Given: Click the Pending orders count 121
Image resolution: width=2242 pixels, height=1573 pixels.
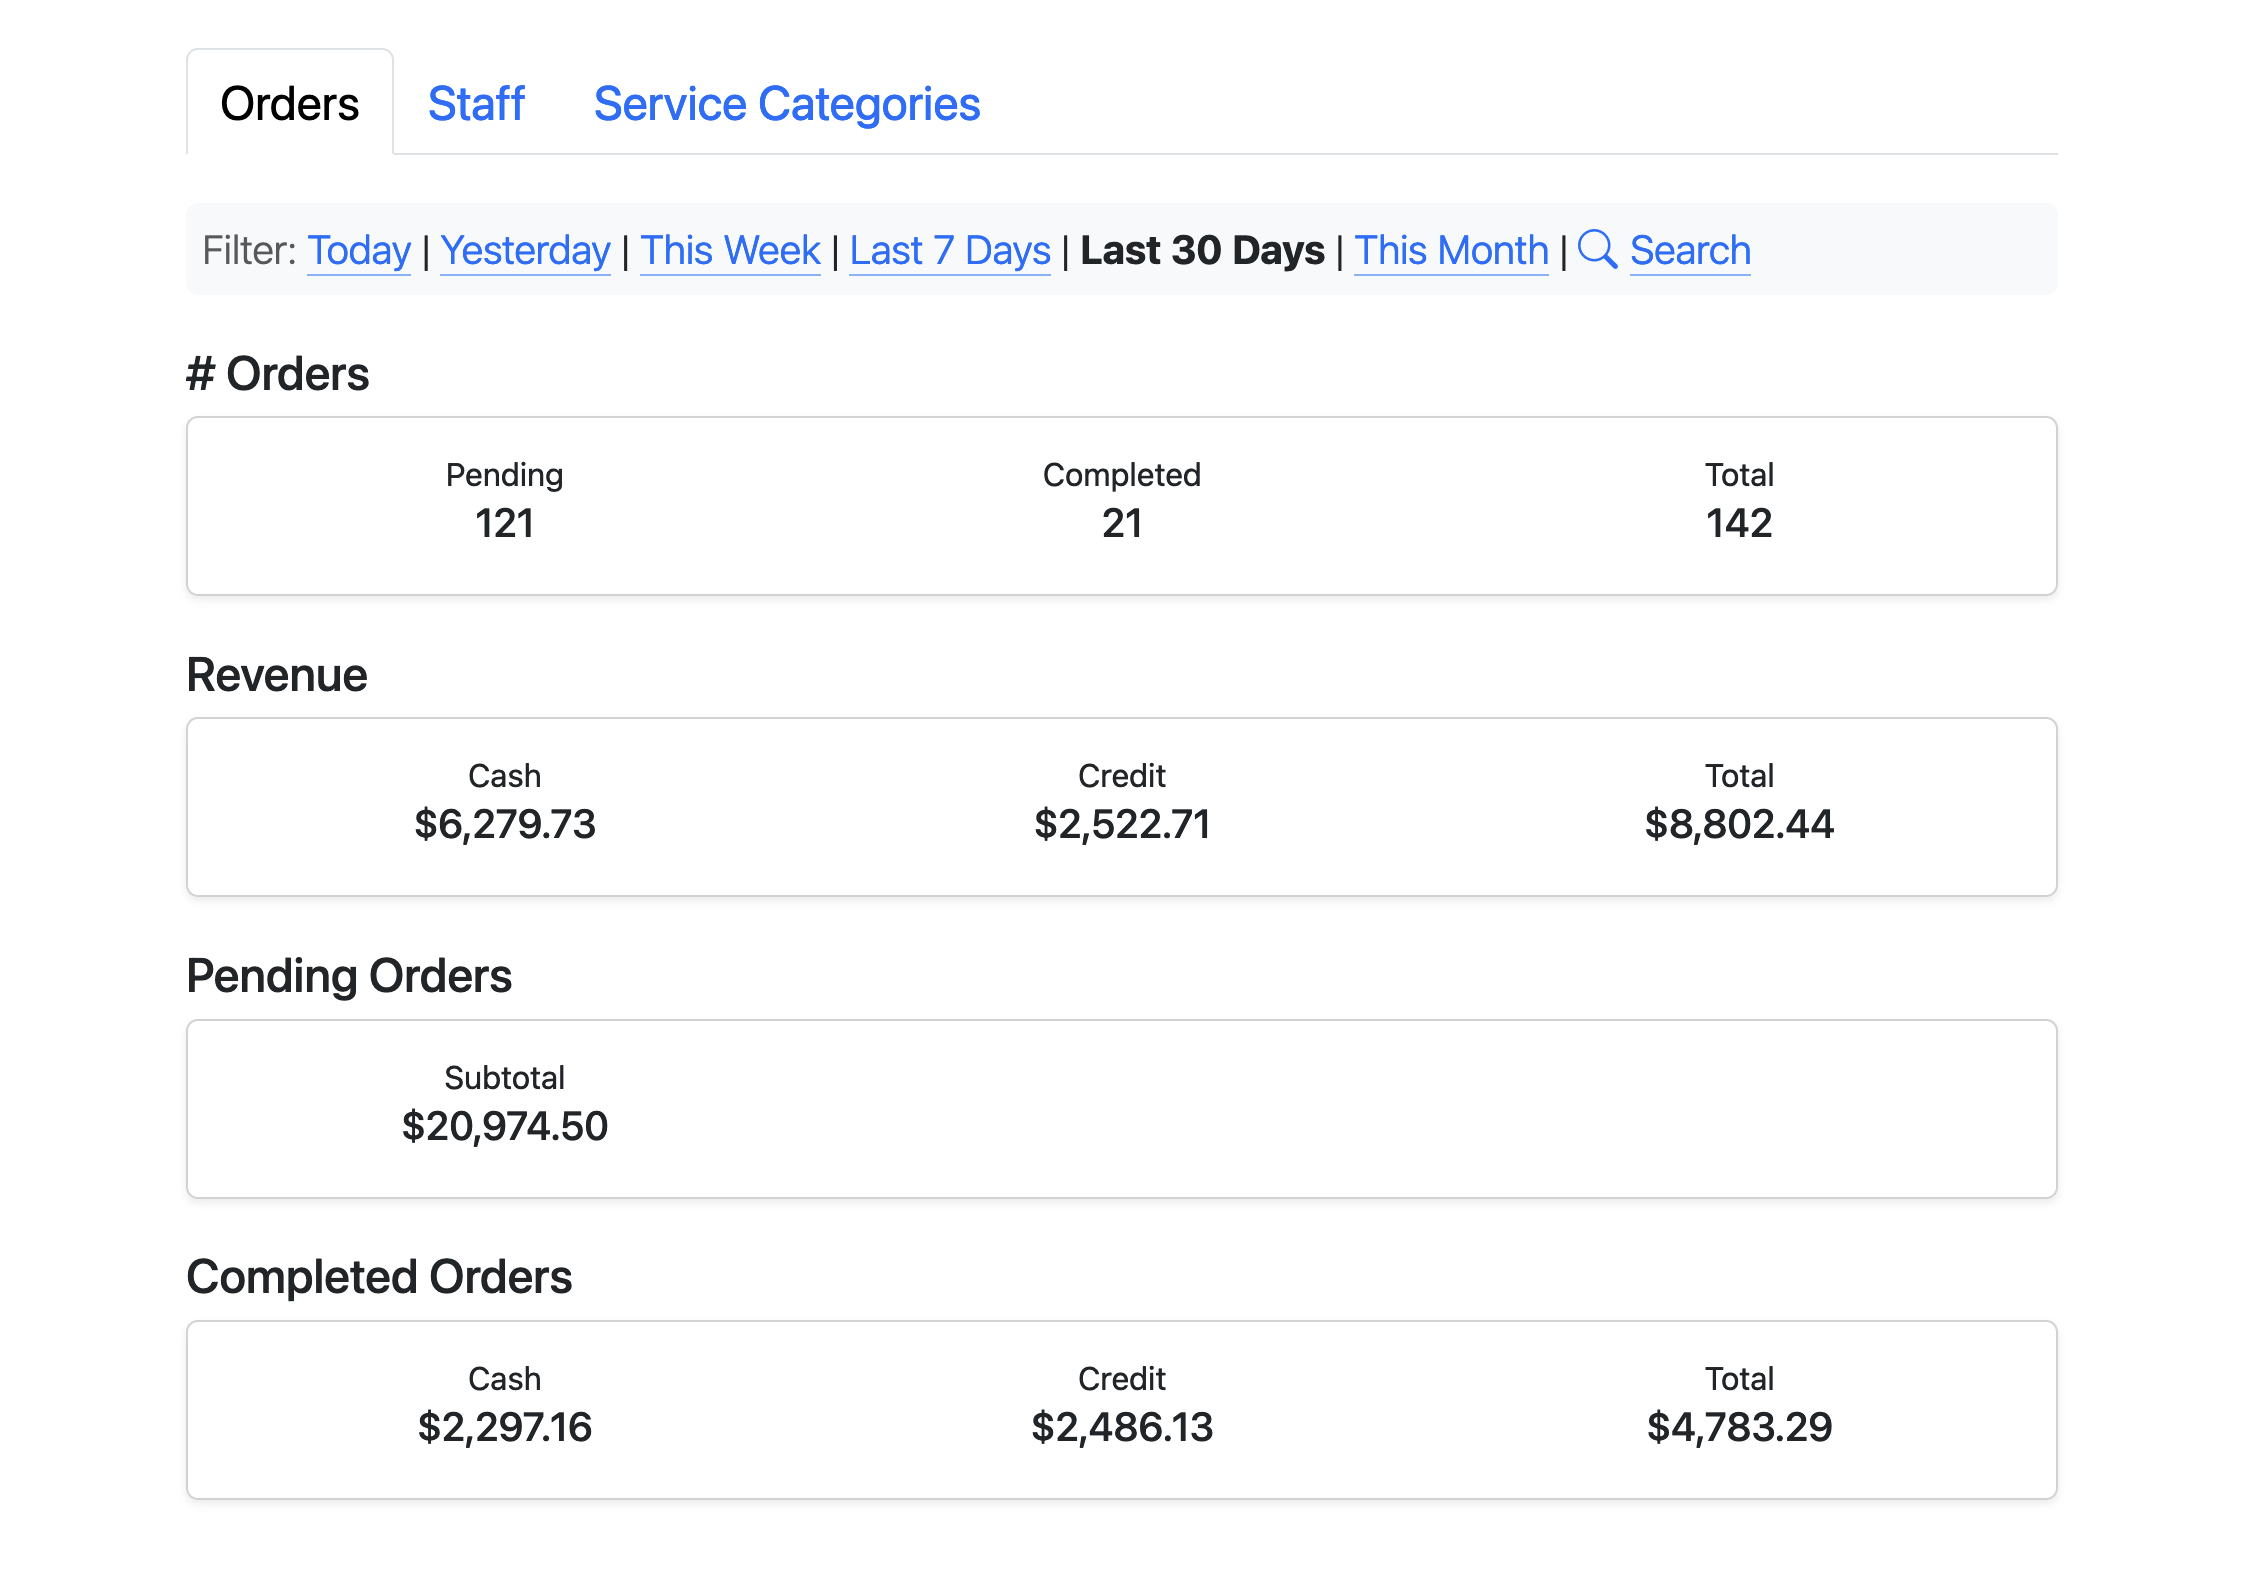Looking at the screenshot, I should pyautogui.click(x=504, y=523).
